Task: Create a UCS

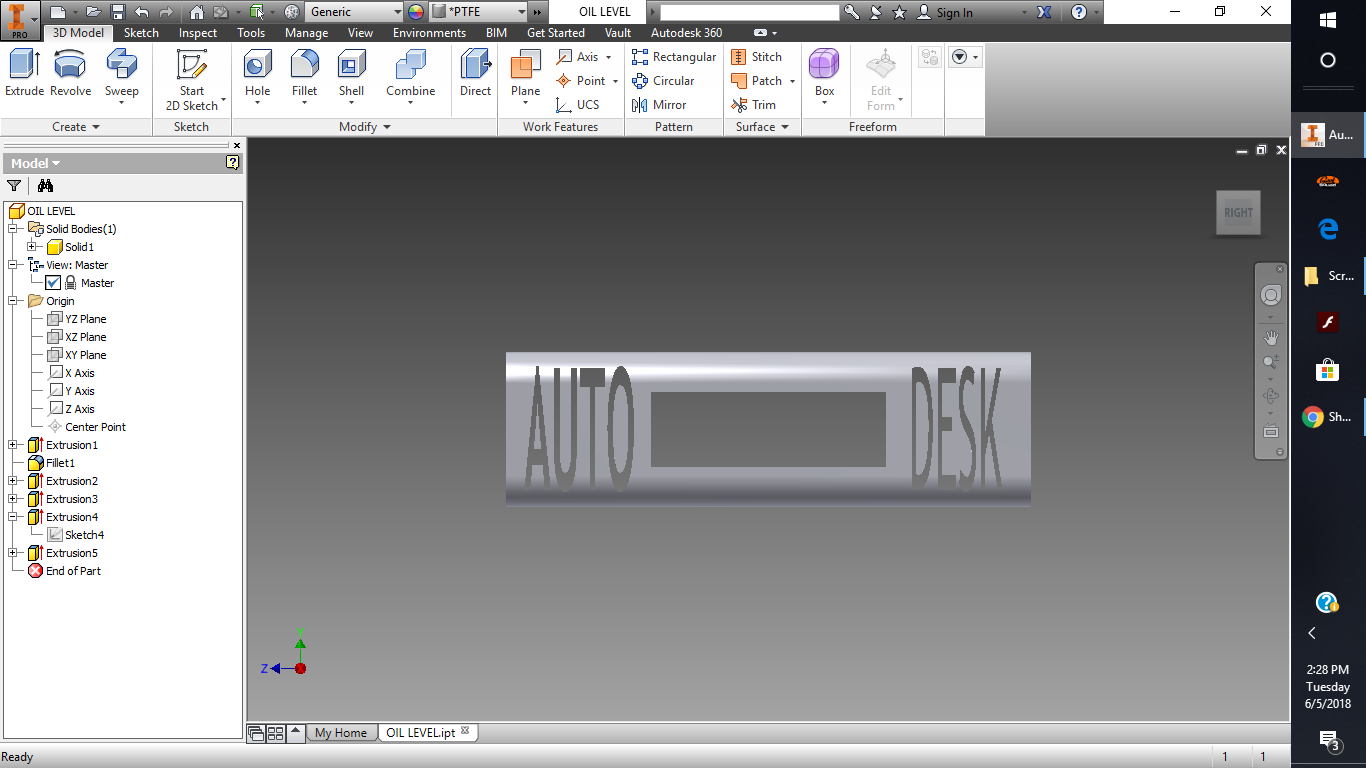Action: tap(578, 105)
